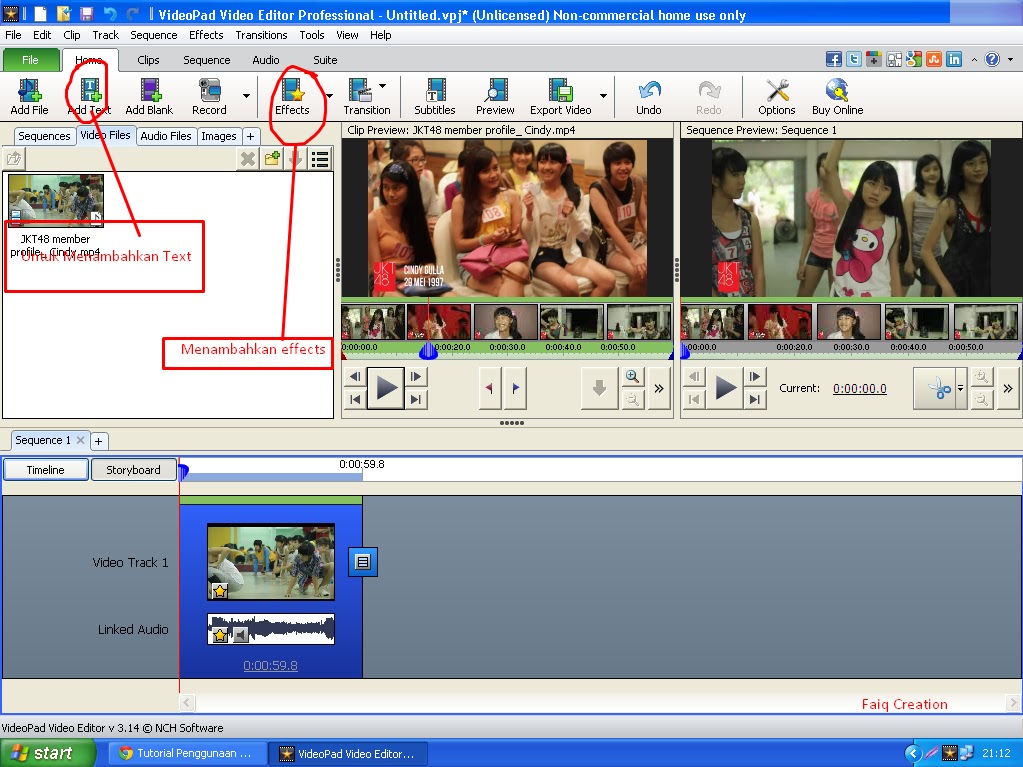
Task: Click the LinkedIn share icon
Action: pyautogui.click(x=954, y=59)
